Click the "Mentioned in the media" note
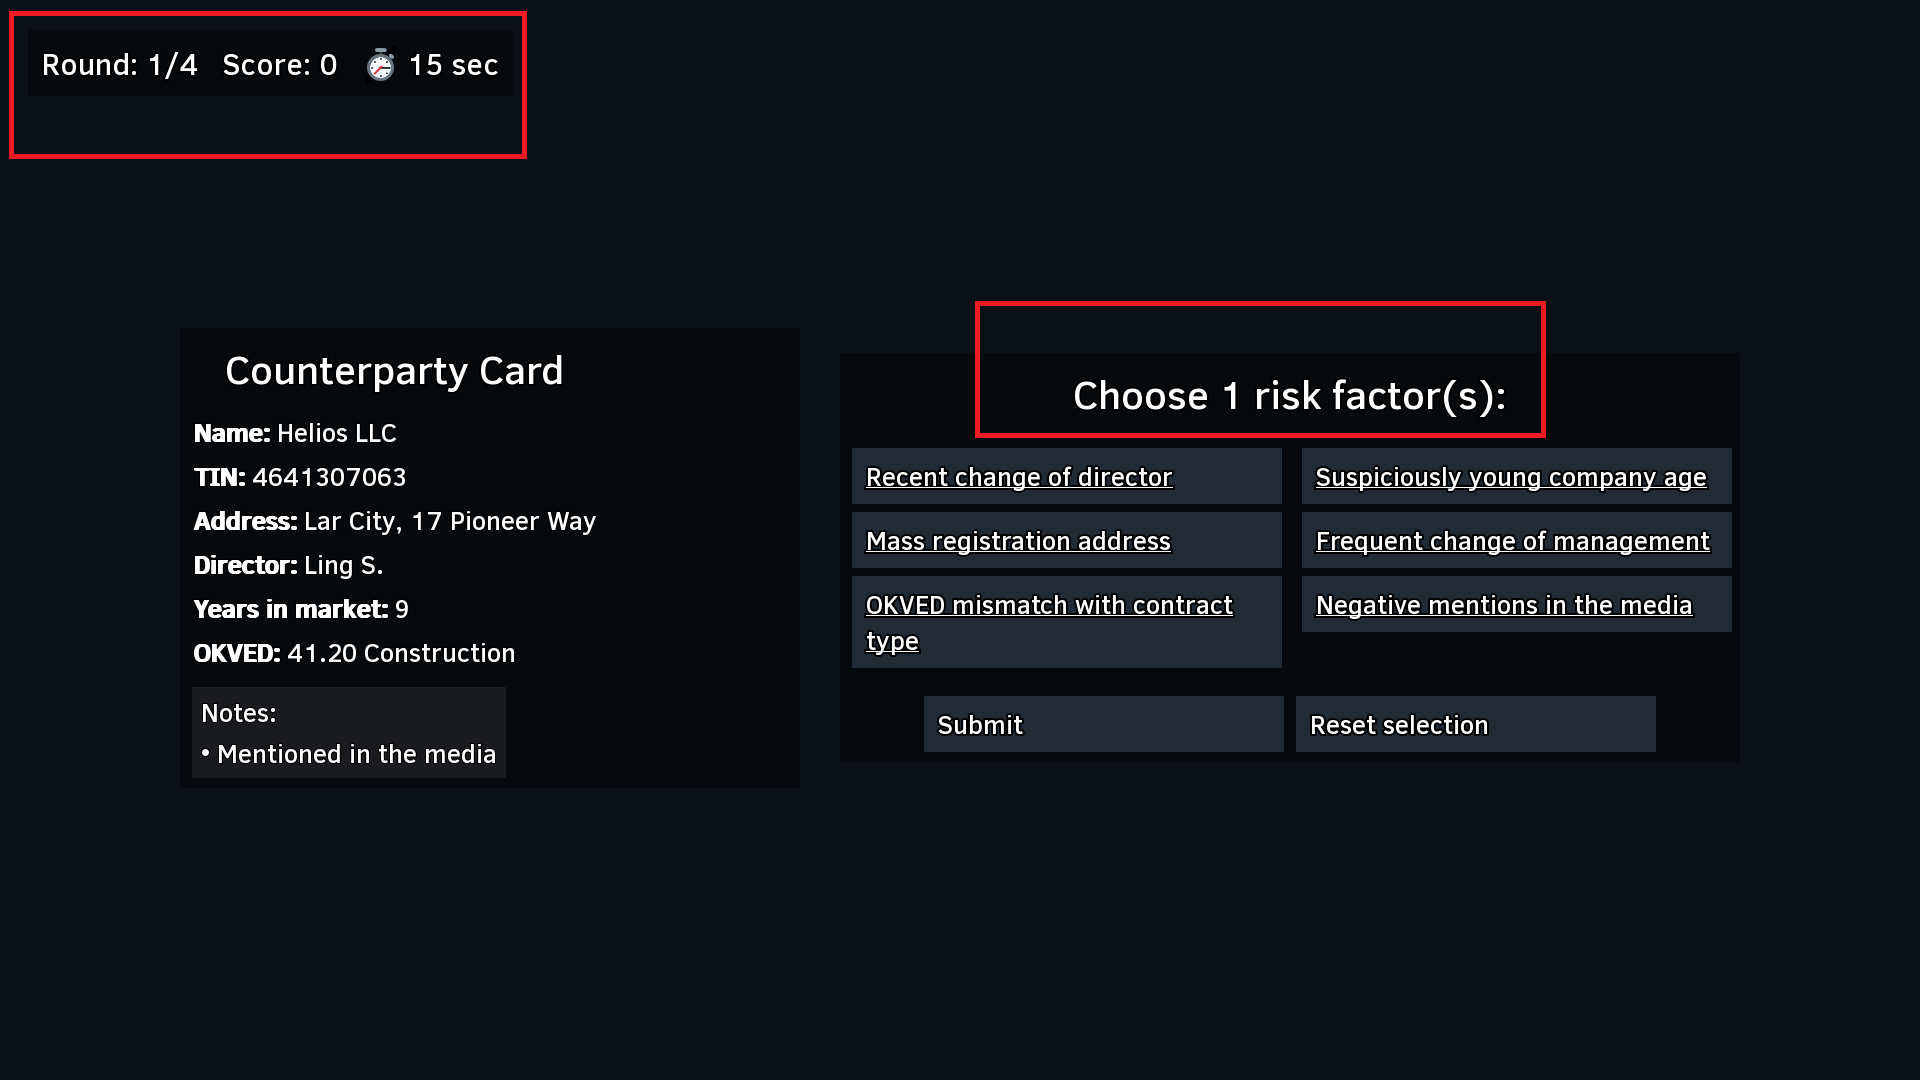This screenshot has height=1080, width=1920. [356, 754]
